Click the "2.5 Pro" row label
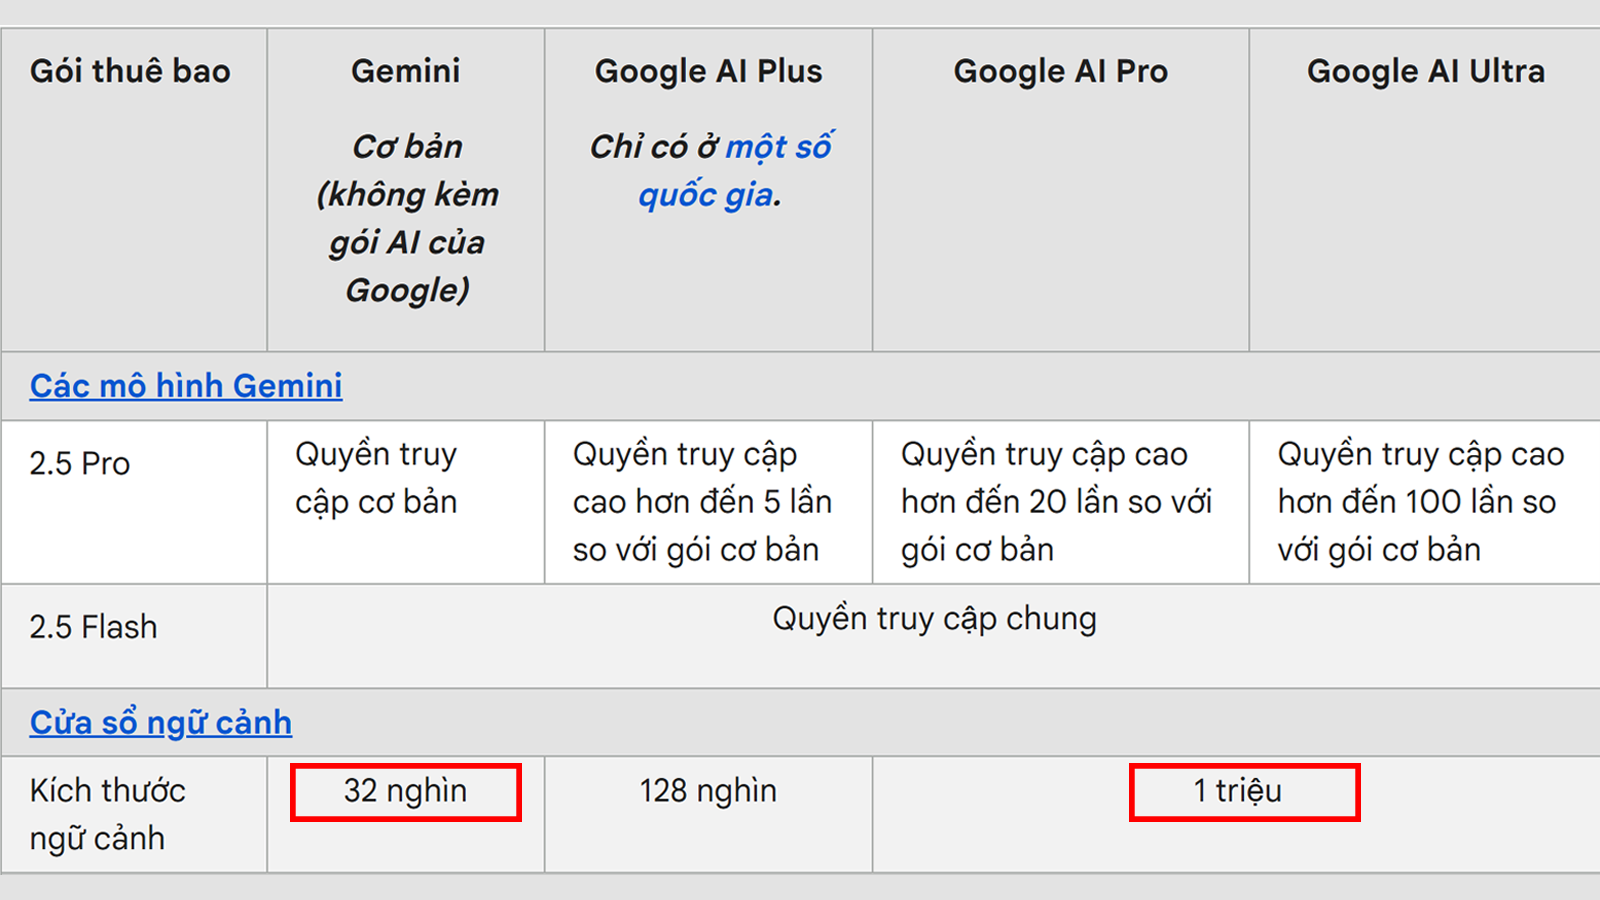This screenshot has width=1600, height=900. tap(80, 464)
